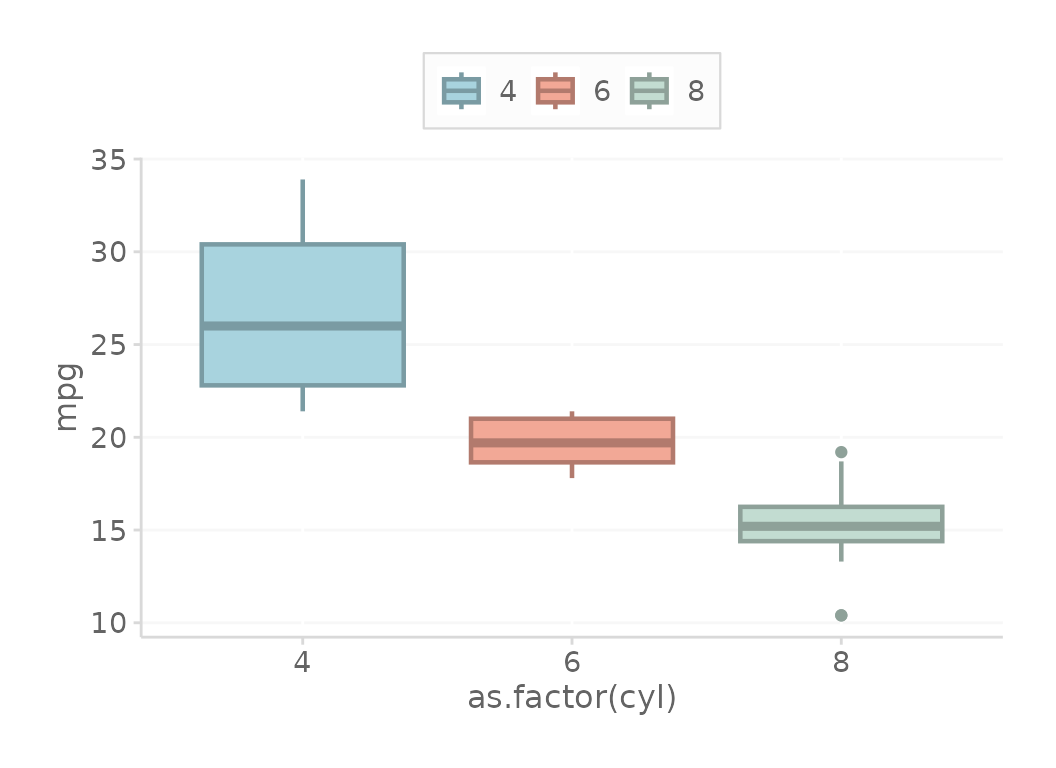Select the upper outlier dot of cylinder 8
Screen dimensions: 1056x768
pos(840,452)
